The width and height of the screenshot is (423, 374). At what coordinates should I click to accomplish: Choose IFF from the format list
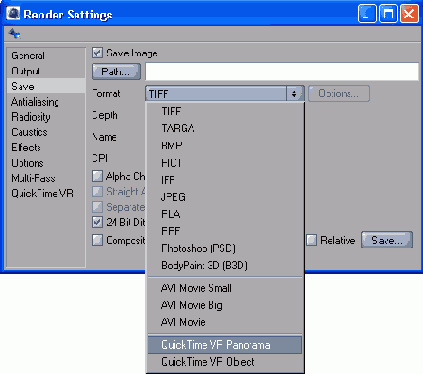[225, 180]
